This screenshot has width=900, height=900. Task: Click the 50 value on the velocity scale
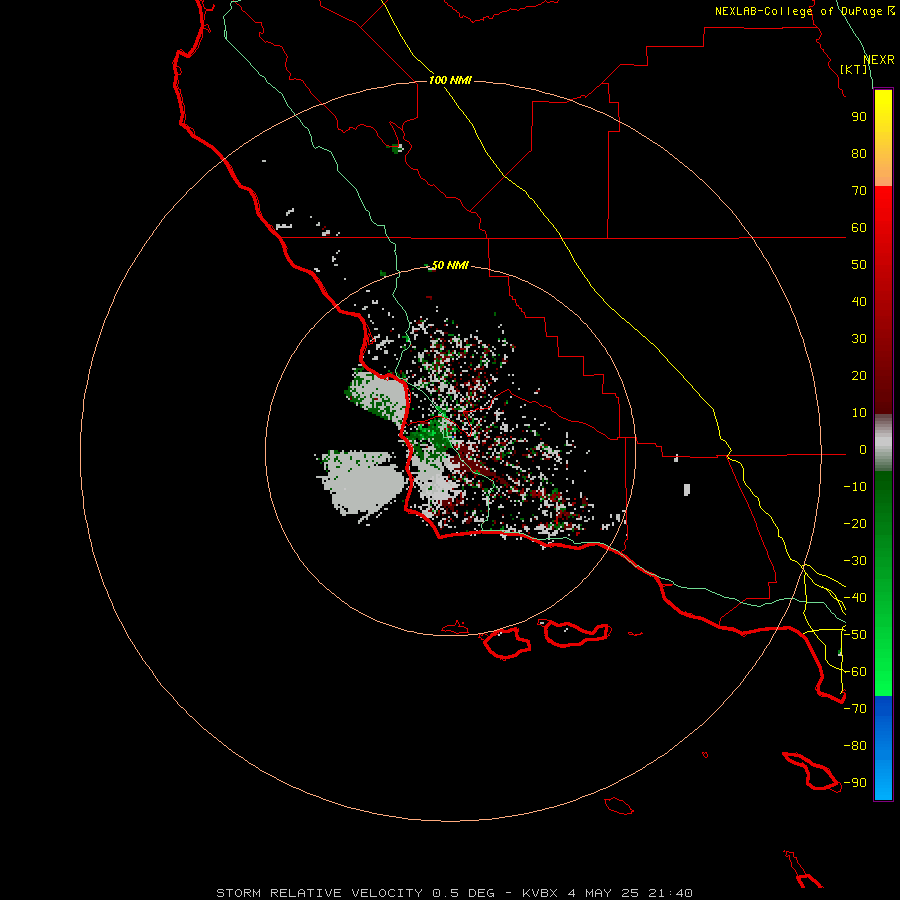tap(859, 265)
